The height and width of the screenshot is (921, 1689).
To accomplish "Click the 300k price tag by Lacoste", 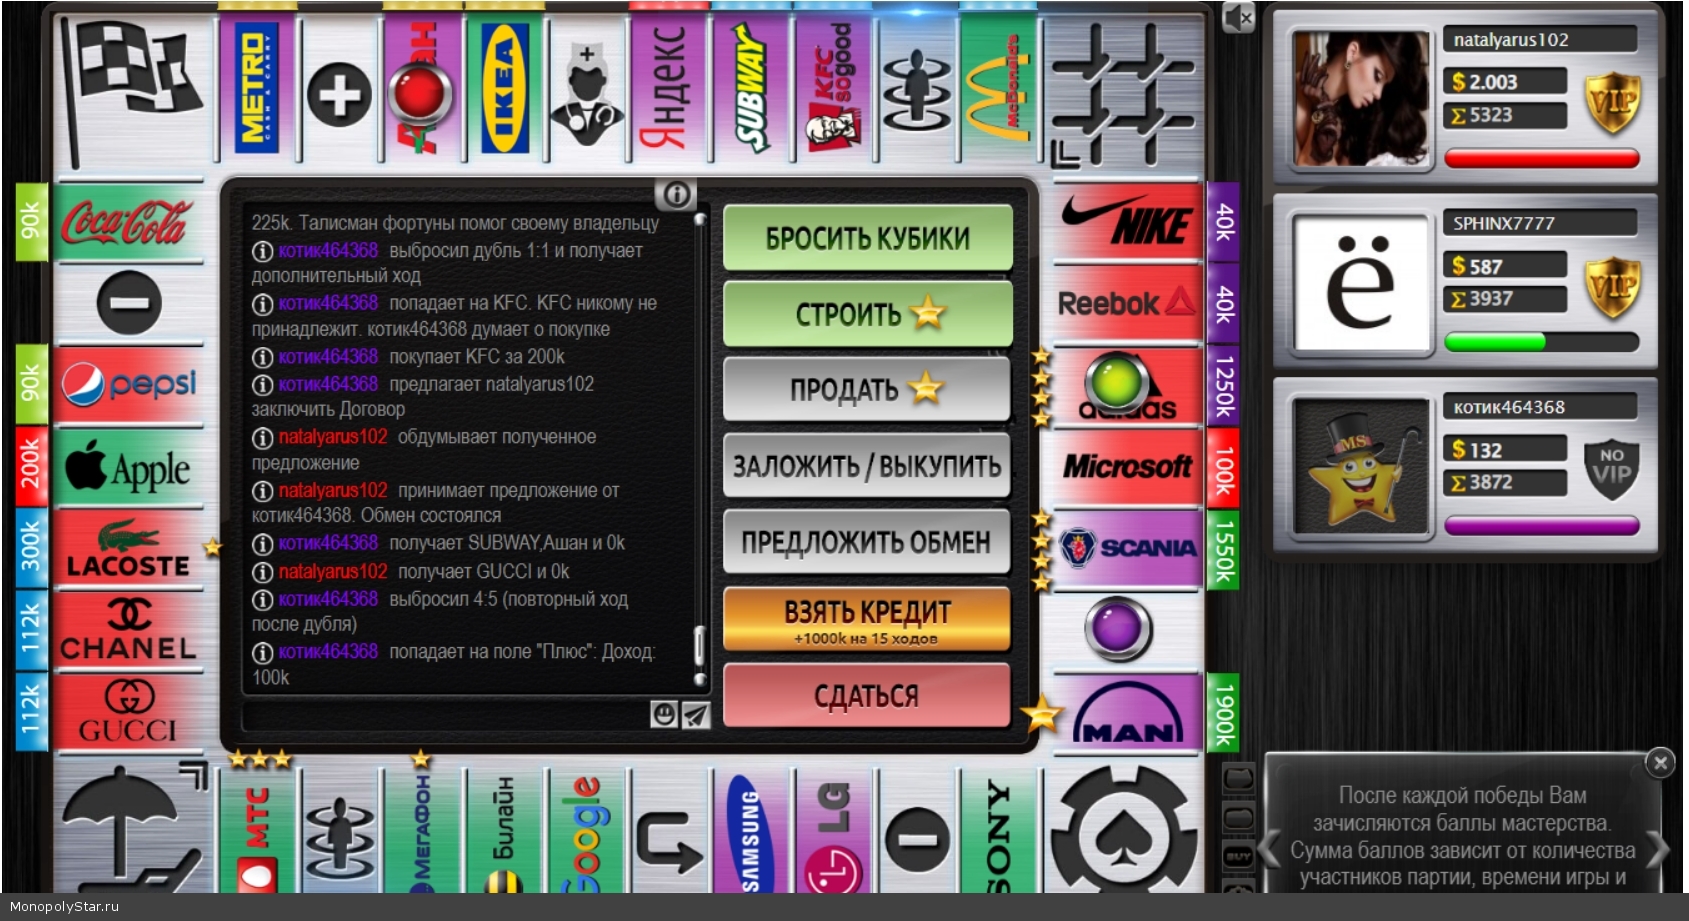I will [31, 549].
